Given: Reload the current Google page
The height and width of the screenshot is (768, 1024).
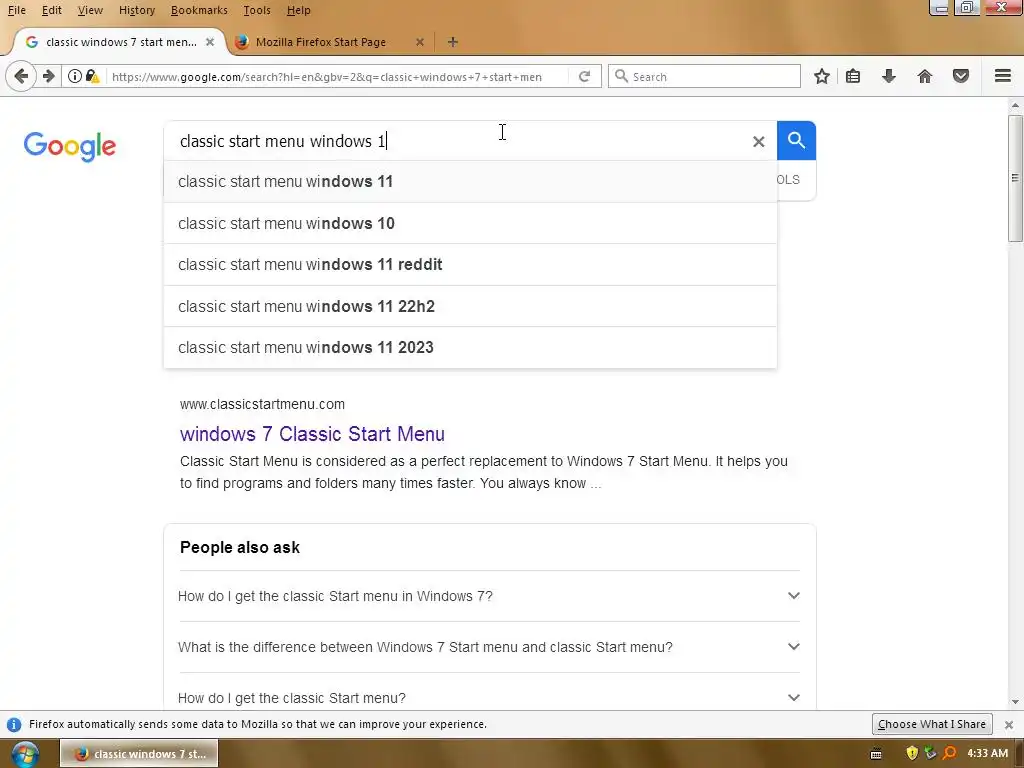Looking at the screenshot, I should pos(584,76).
